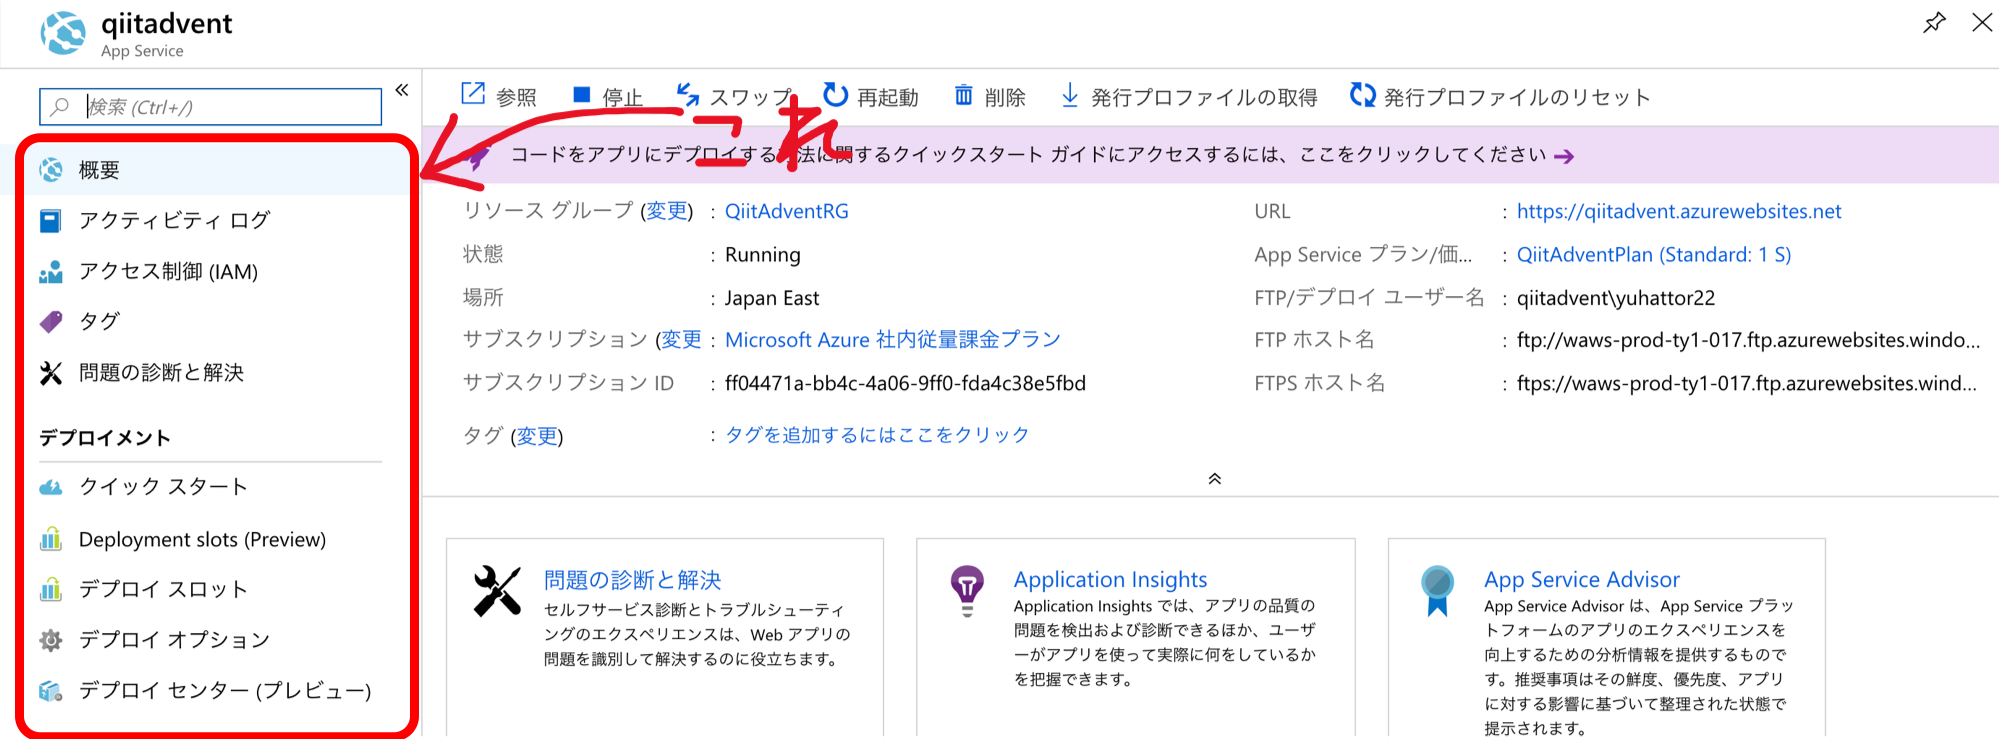Focus the 検索 (Ctrl+/) search field
This screenshot has width=1999, height=739.
click(211, 107)
